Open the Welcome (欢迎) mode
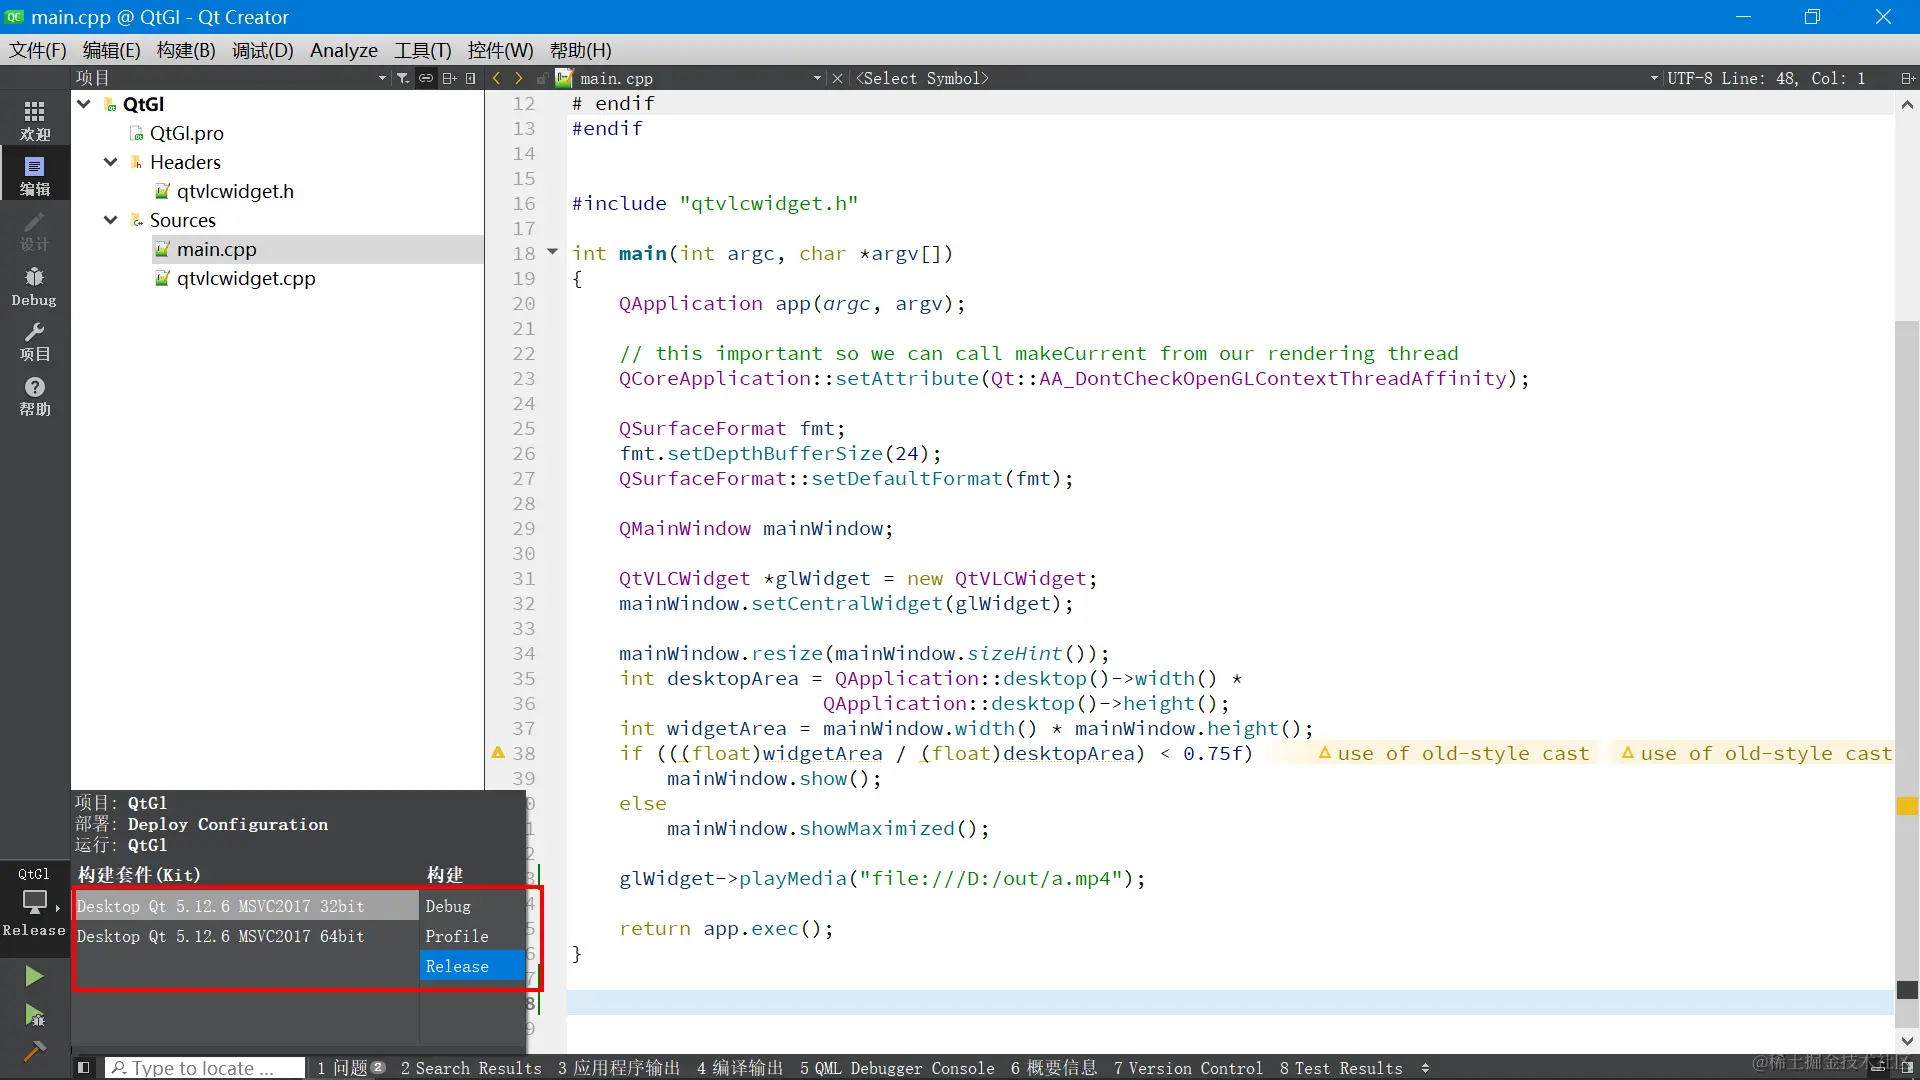This screenshot has width=1920, height=1080. tap(34, 120)
